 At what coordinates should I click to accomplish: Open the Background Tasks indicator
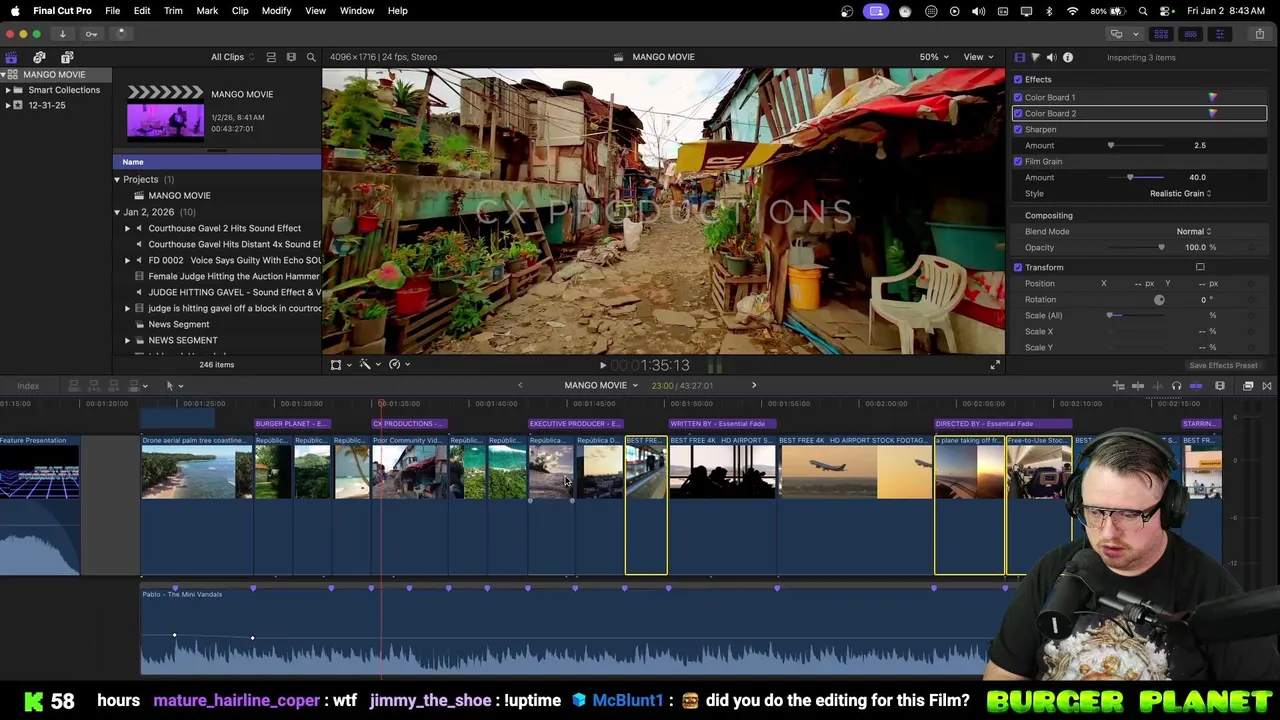click(x=120, y=34)
